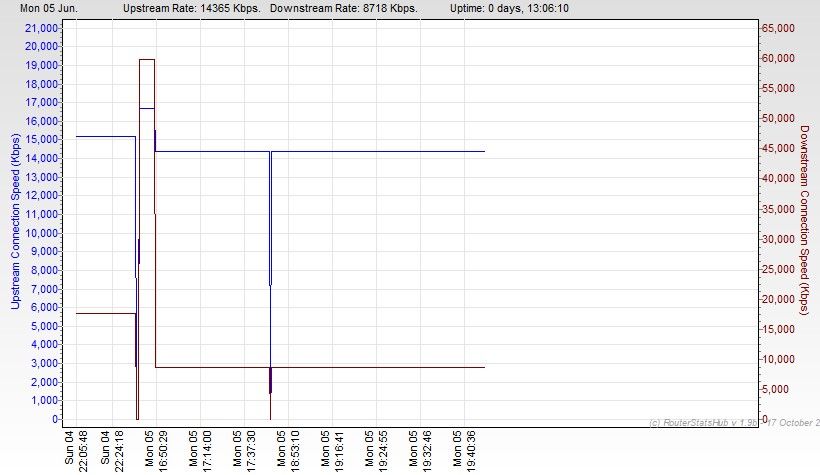Click the 21,000 tick on upstream axis
820x475 pixels.
39,28
